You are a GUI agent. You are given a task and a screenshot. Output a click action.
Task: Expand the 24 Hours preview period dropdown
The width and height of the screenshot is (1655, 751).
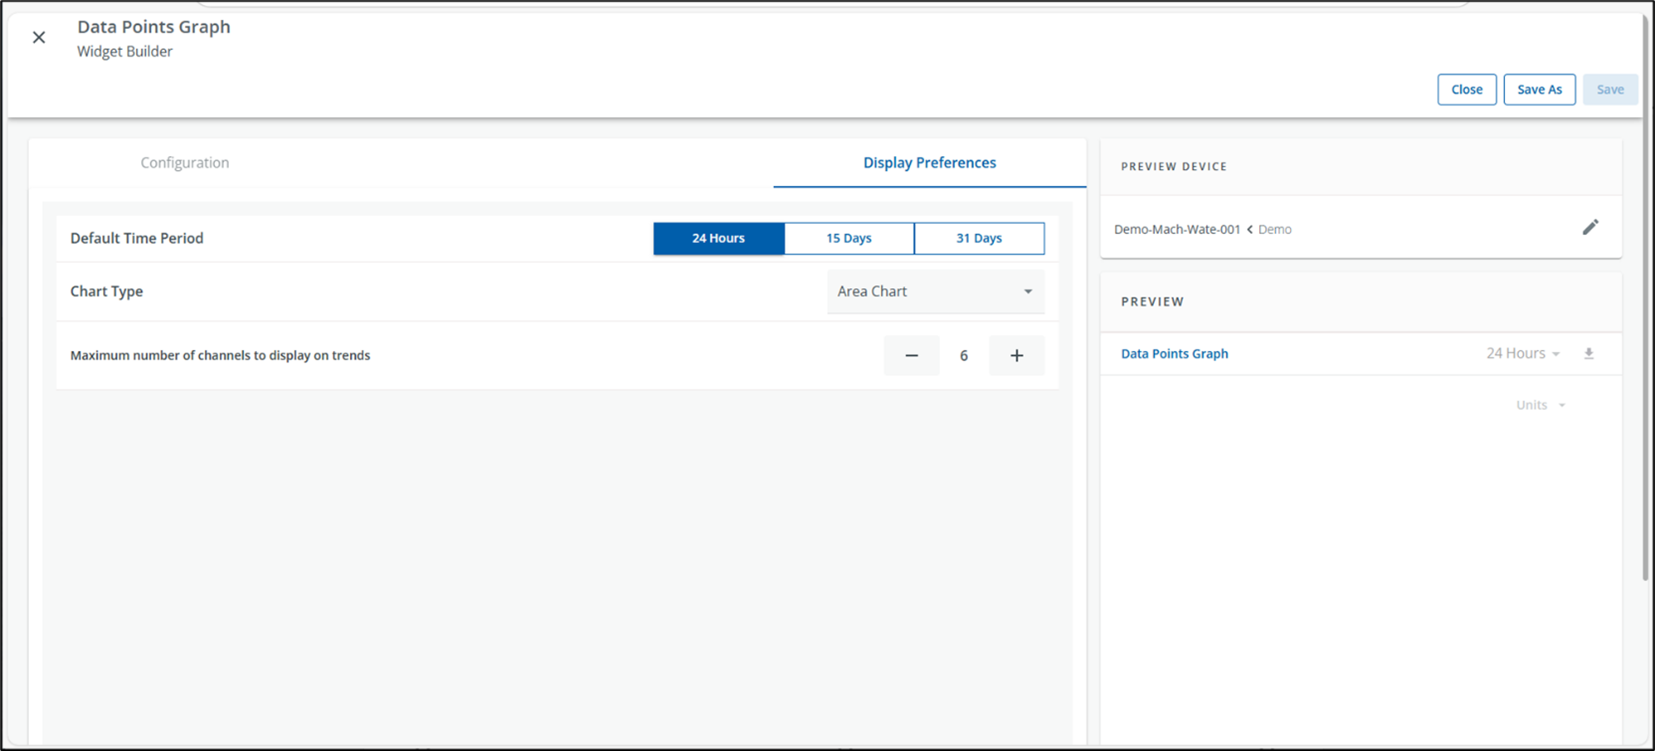tap(1523, 353)
